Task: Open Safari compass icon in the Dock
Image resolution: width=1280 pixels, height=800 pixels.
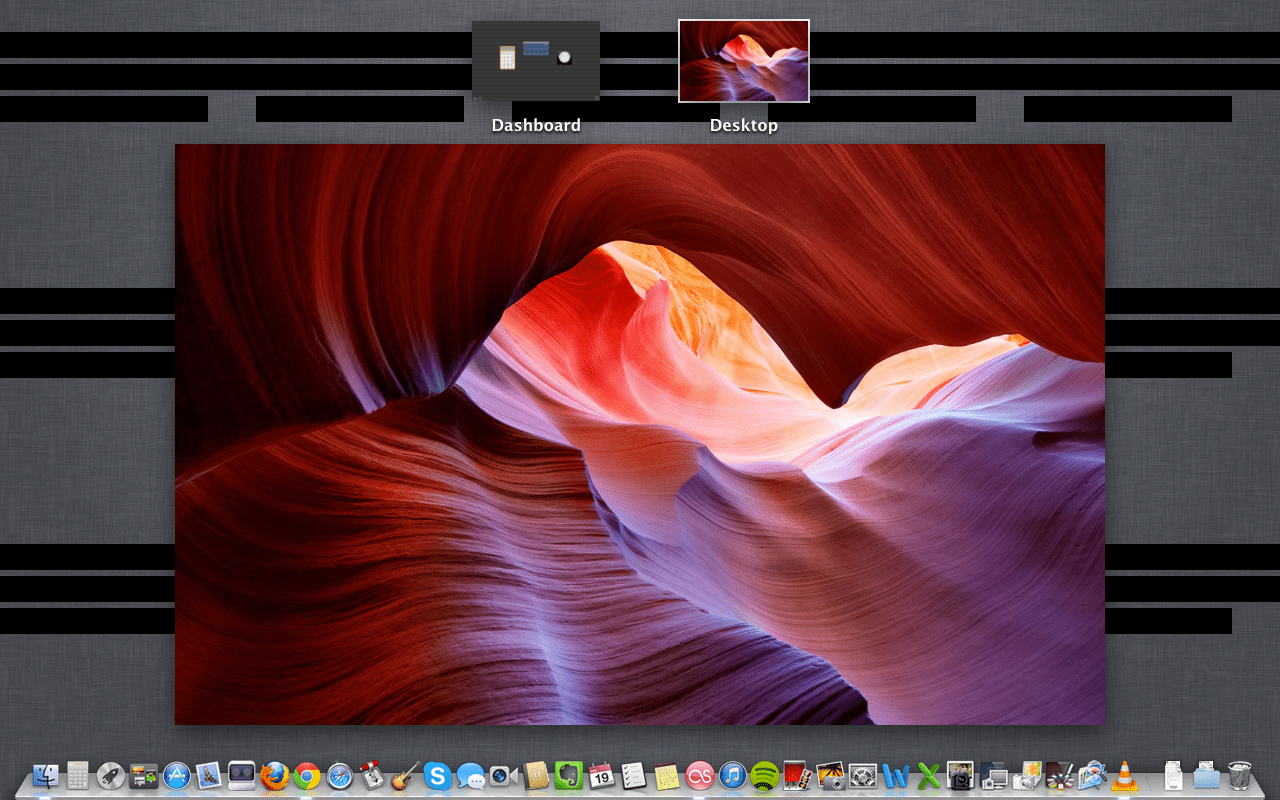Action: (x=339, y=775)
